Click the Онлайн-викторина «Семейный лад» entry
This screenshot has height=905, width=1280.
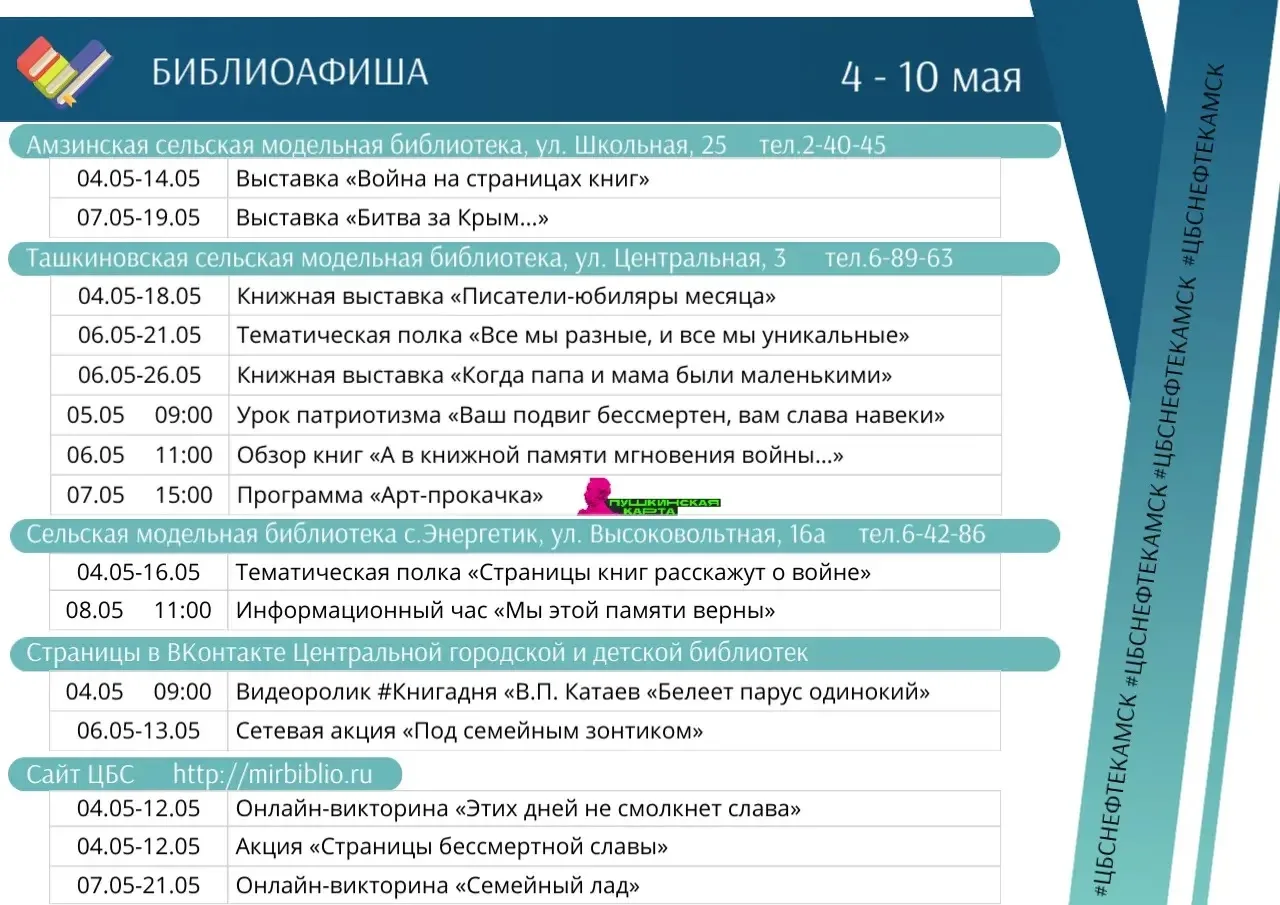437,885
